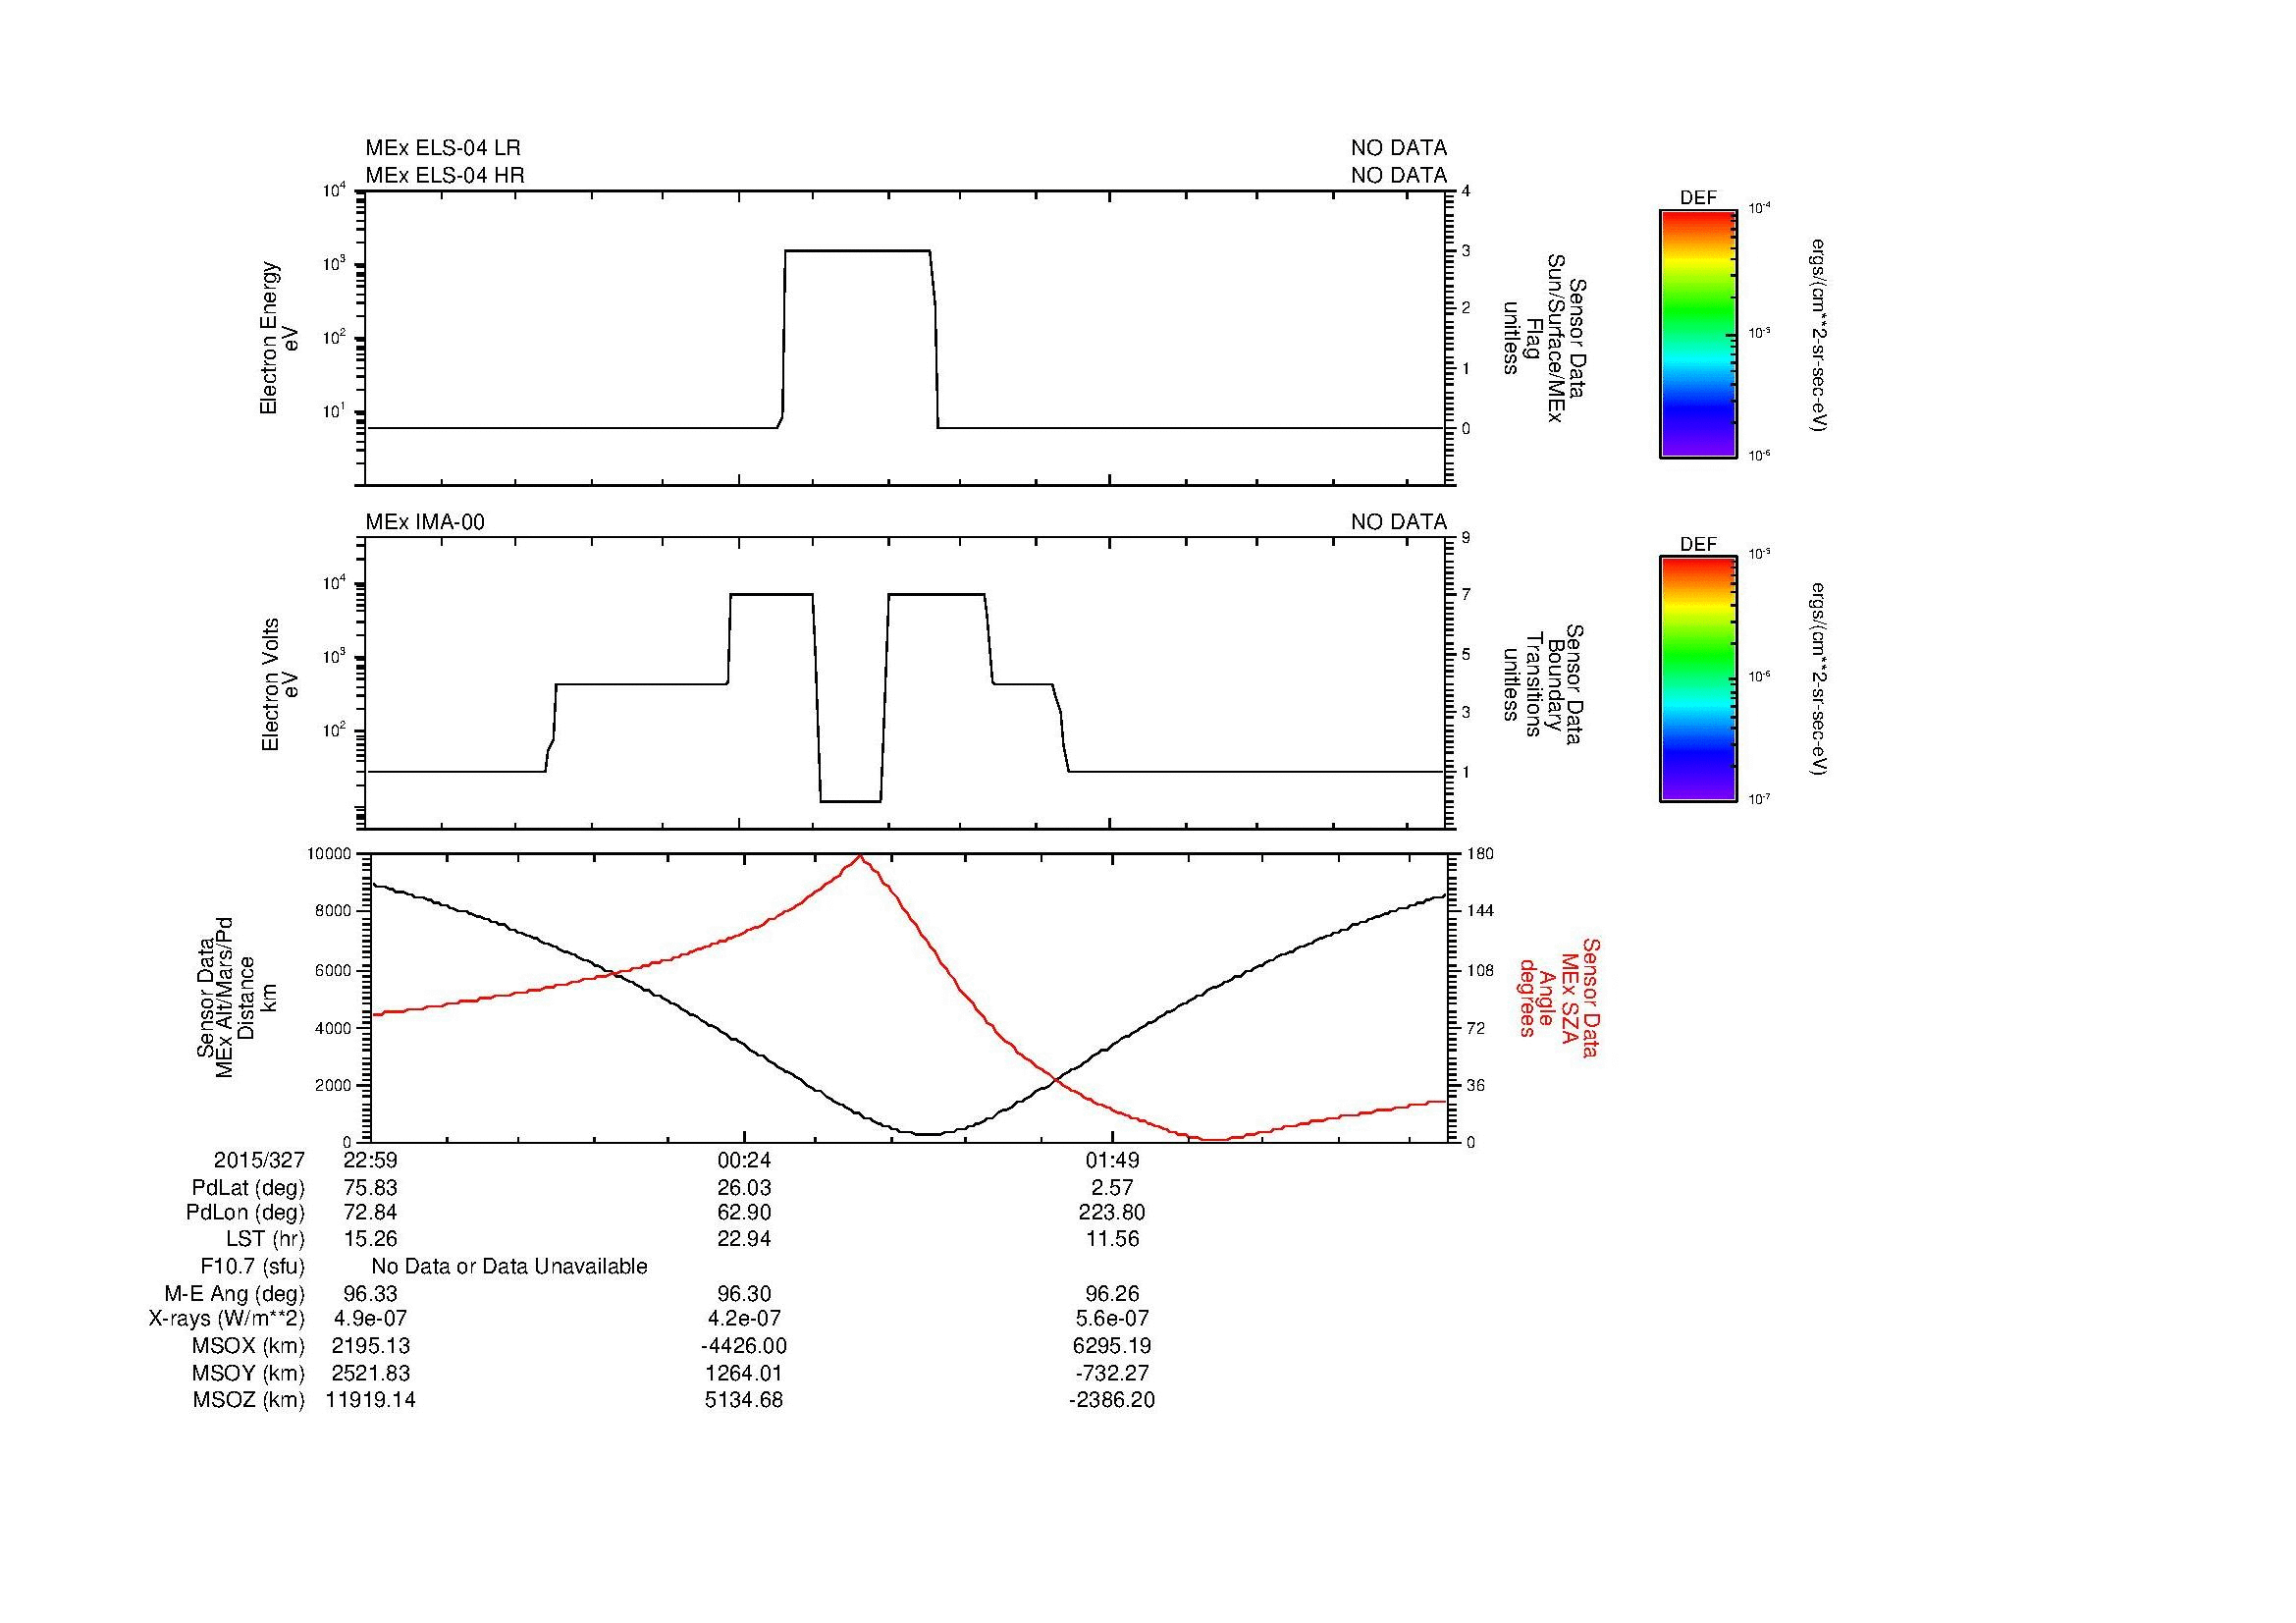Click the 'F10.7 (sfu)' row label
Viewport: 2296px width, 1623px height.
[252, 1267]
